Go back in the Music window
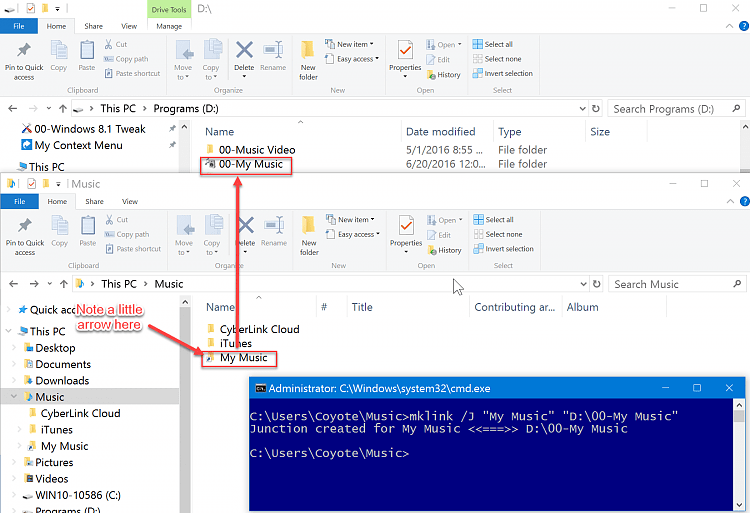Image resolution: width=750 pixels, height=513 pixels. 13,284
